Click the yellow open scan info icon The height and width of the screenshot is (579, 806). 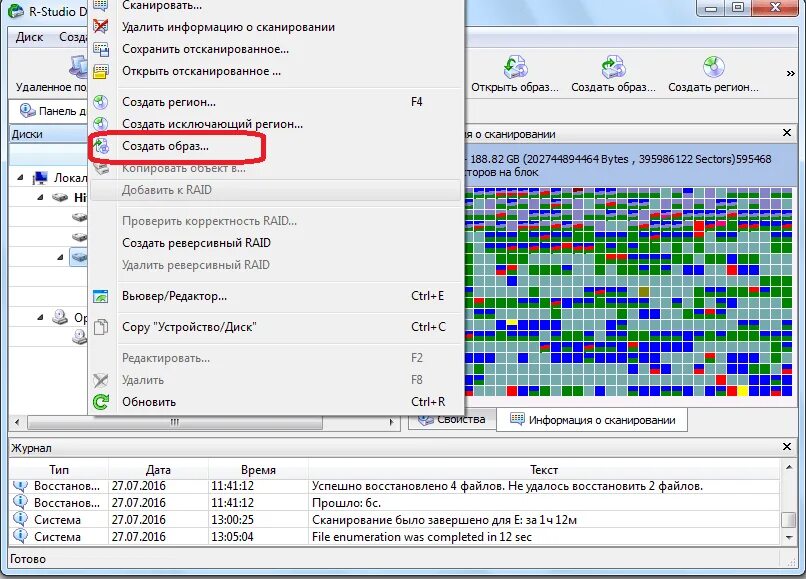[x=101, y=71]
